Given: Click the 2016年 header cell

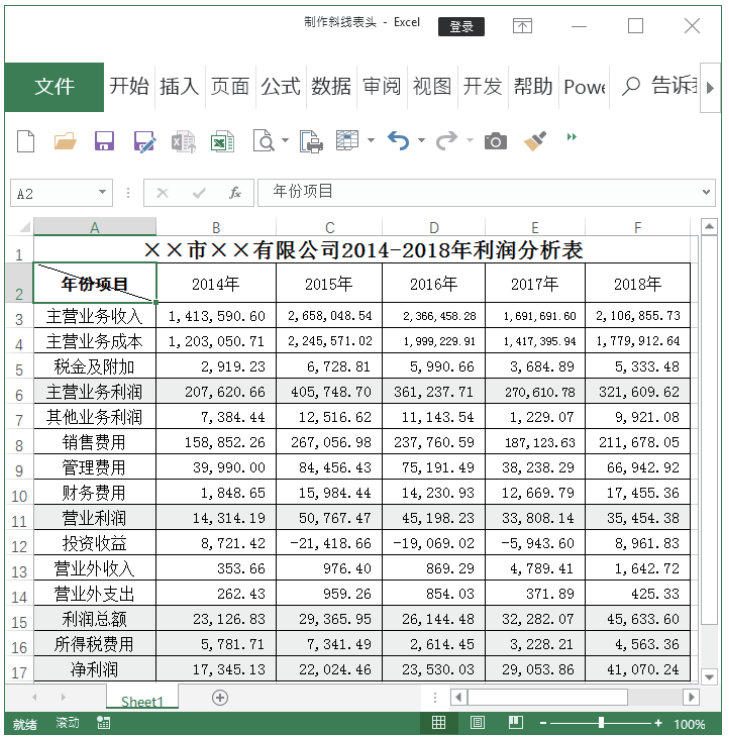Looking at the screenshot, I should coord(434,283).
